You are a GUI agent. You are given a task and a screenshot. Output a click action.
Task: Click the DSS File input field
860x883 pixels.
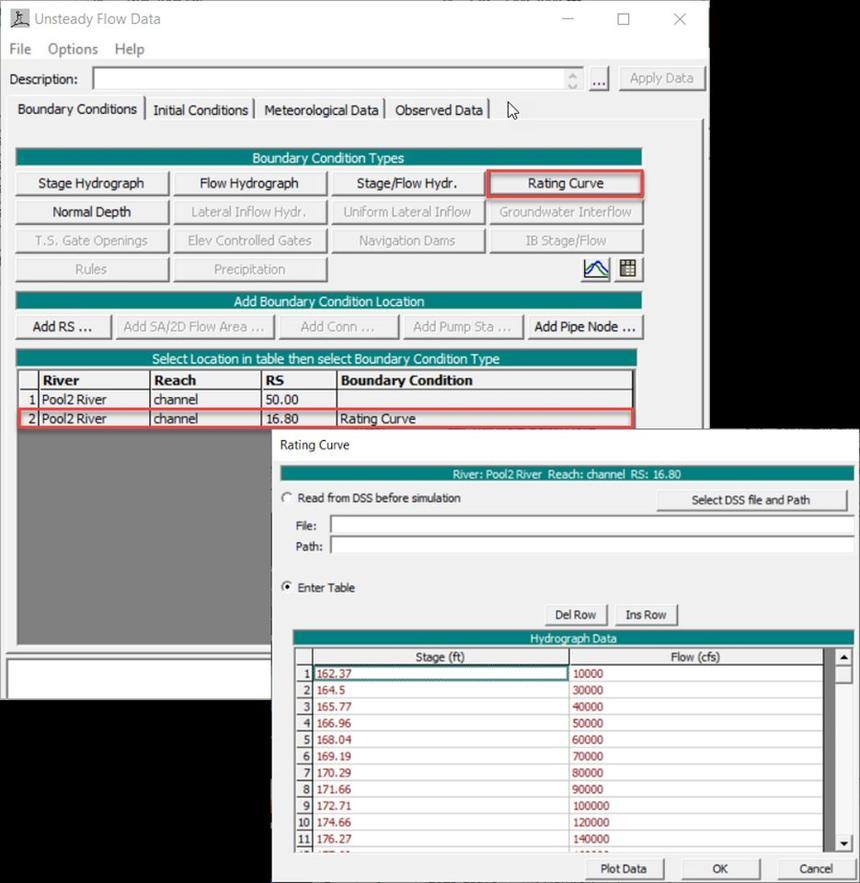click(592, 525)
